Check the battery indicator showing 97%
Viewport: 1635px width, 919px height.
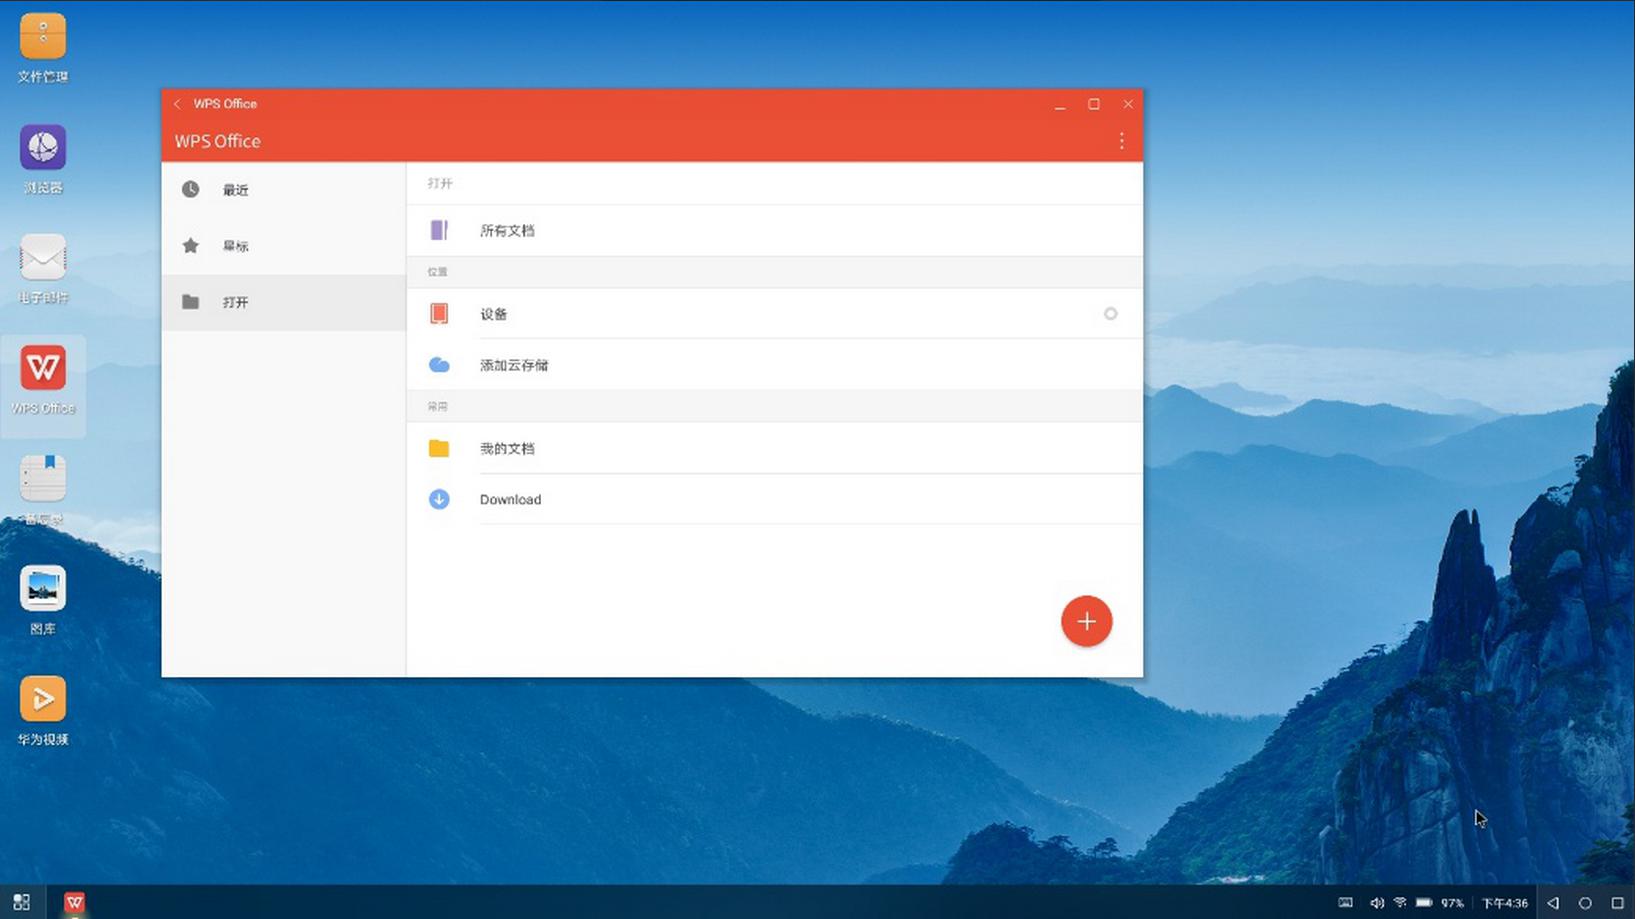click(1440, 903)
